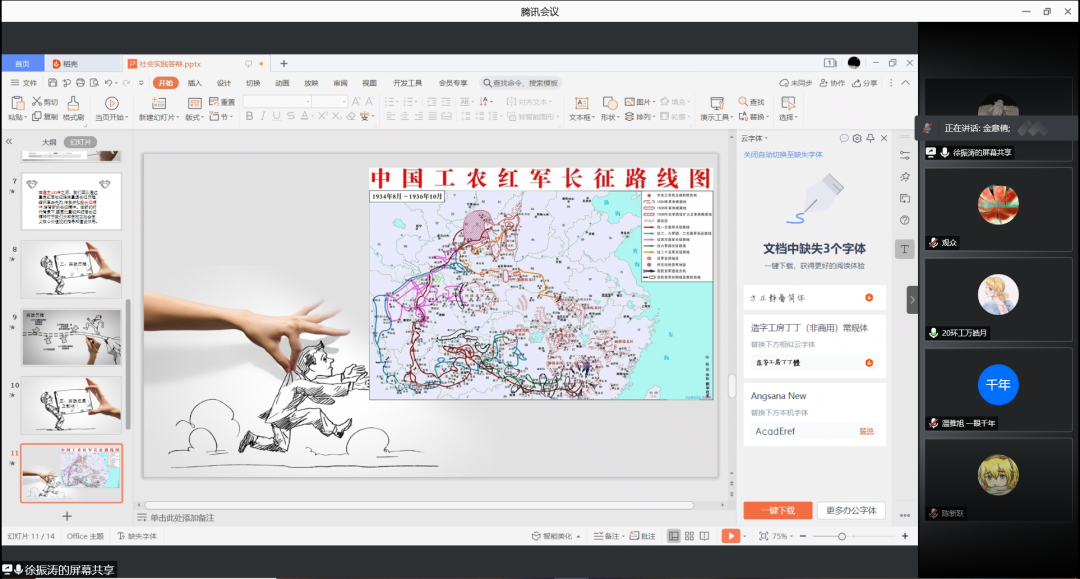Adjust the zoom slider in status bar

pos(842,536)
